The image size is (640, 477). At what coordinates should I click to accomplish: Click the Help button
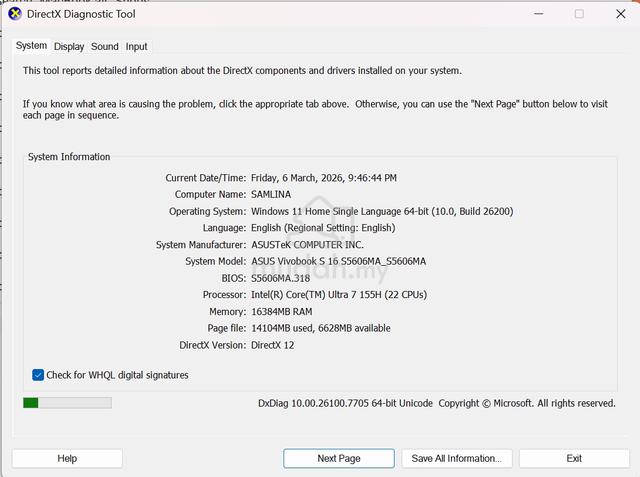(67, 458)
